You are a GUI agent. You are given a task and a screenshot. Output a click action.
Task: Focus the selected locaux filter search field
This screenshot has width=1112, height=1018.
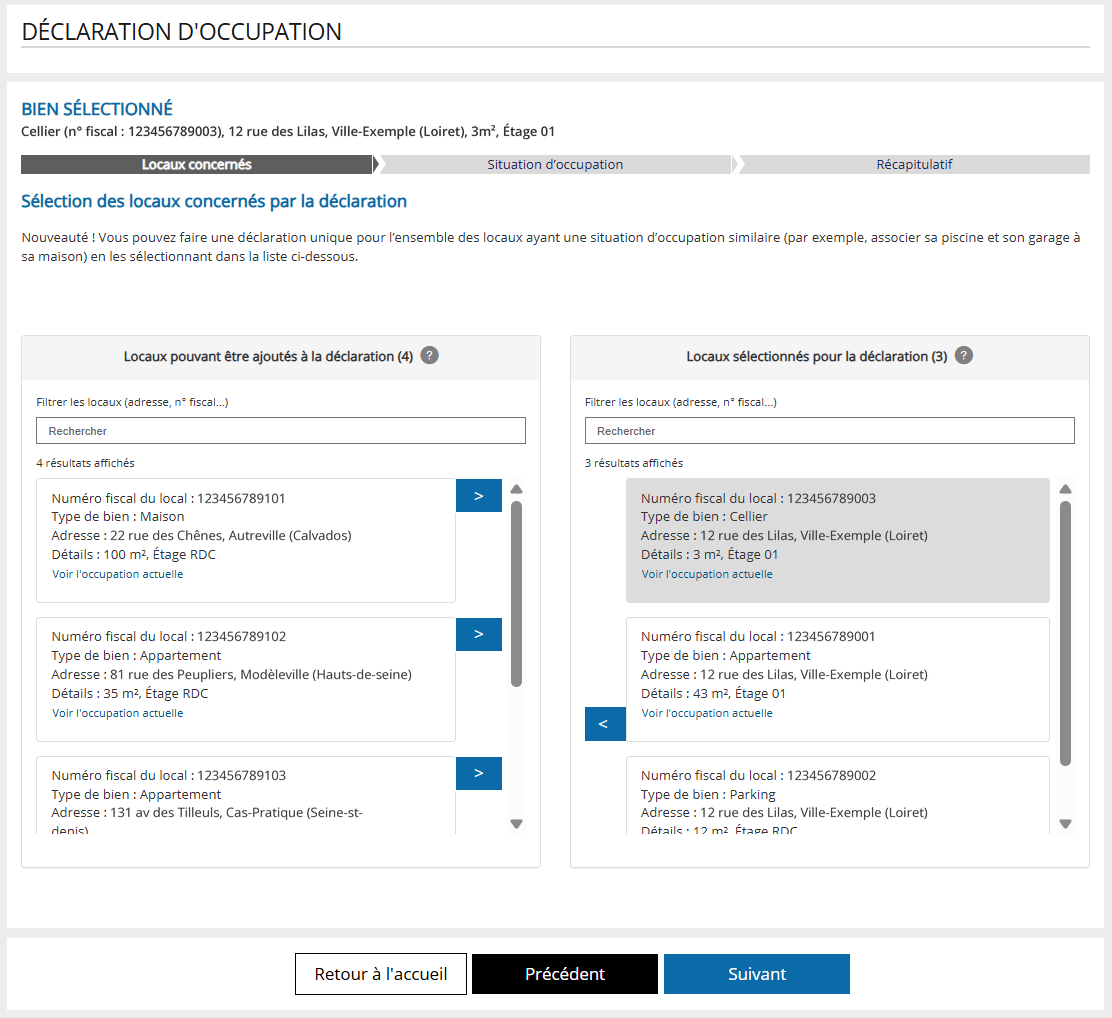830,431
